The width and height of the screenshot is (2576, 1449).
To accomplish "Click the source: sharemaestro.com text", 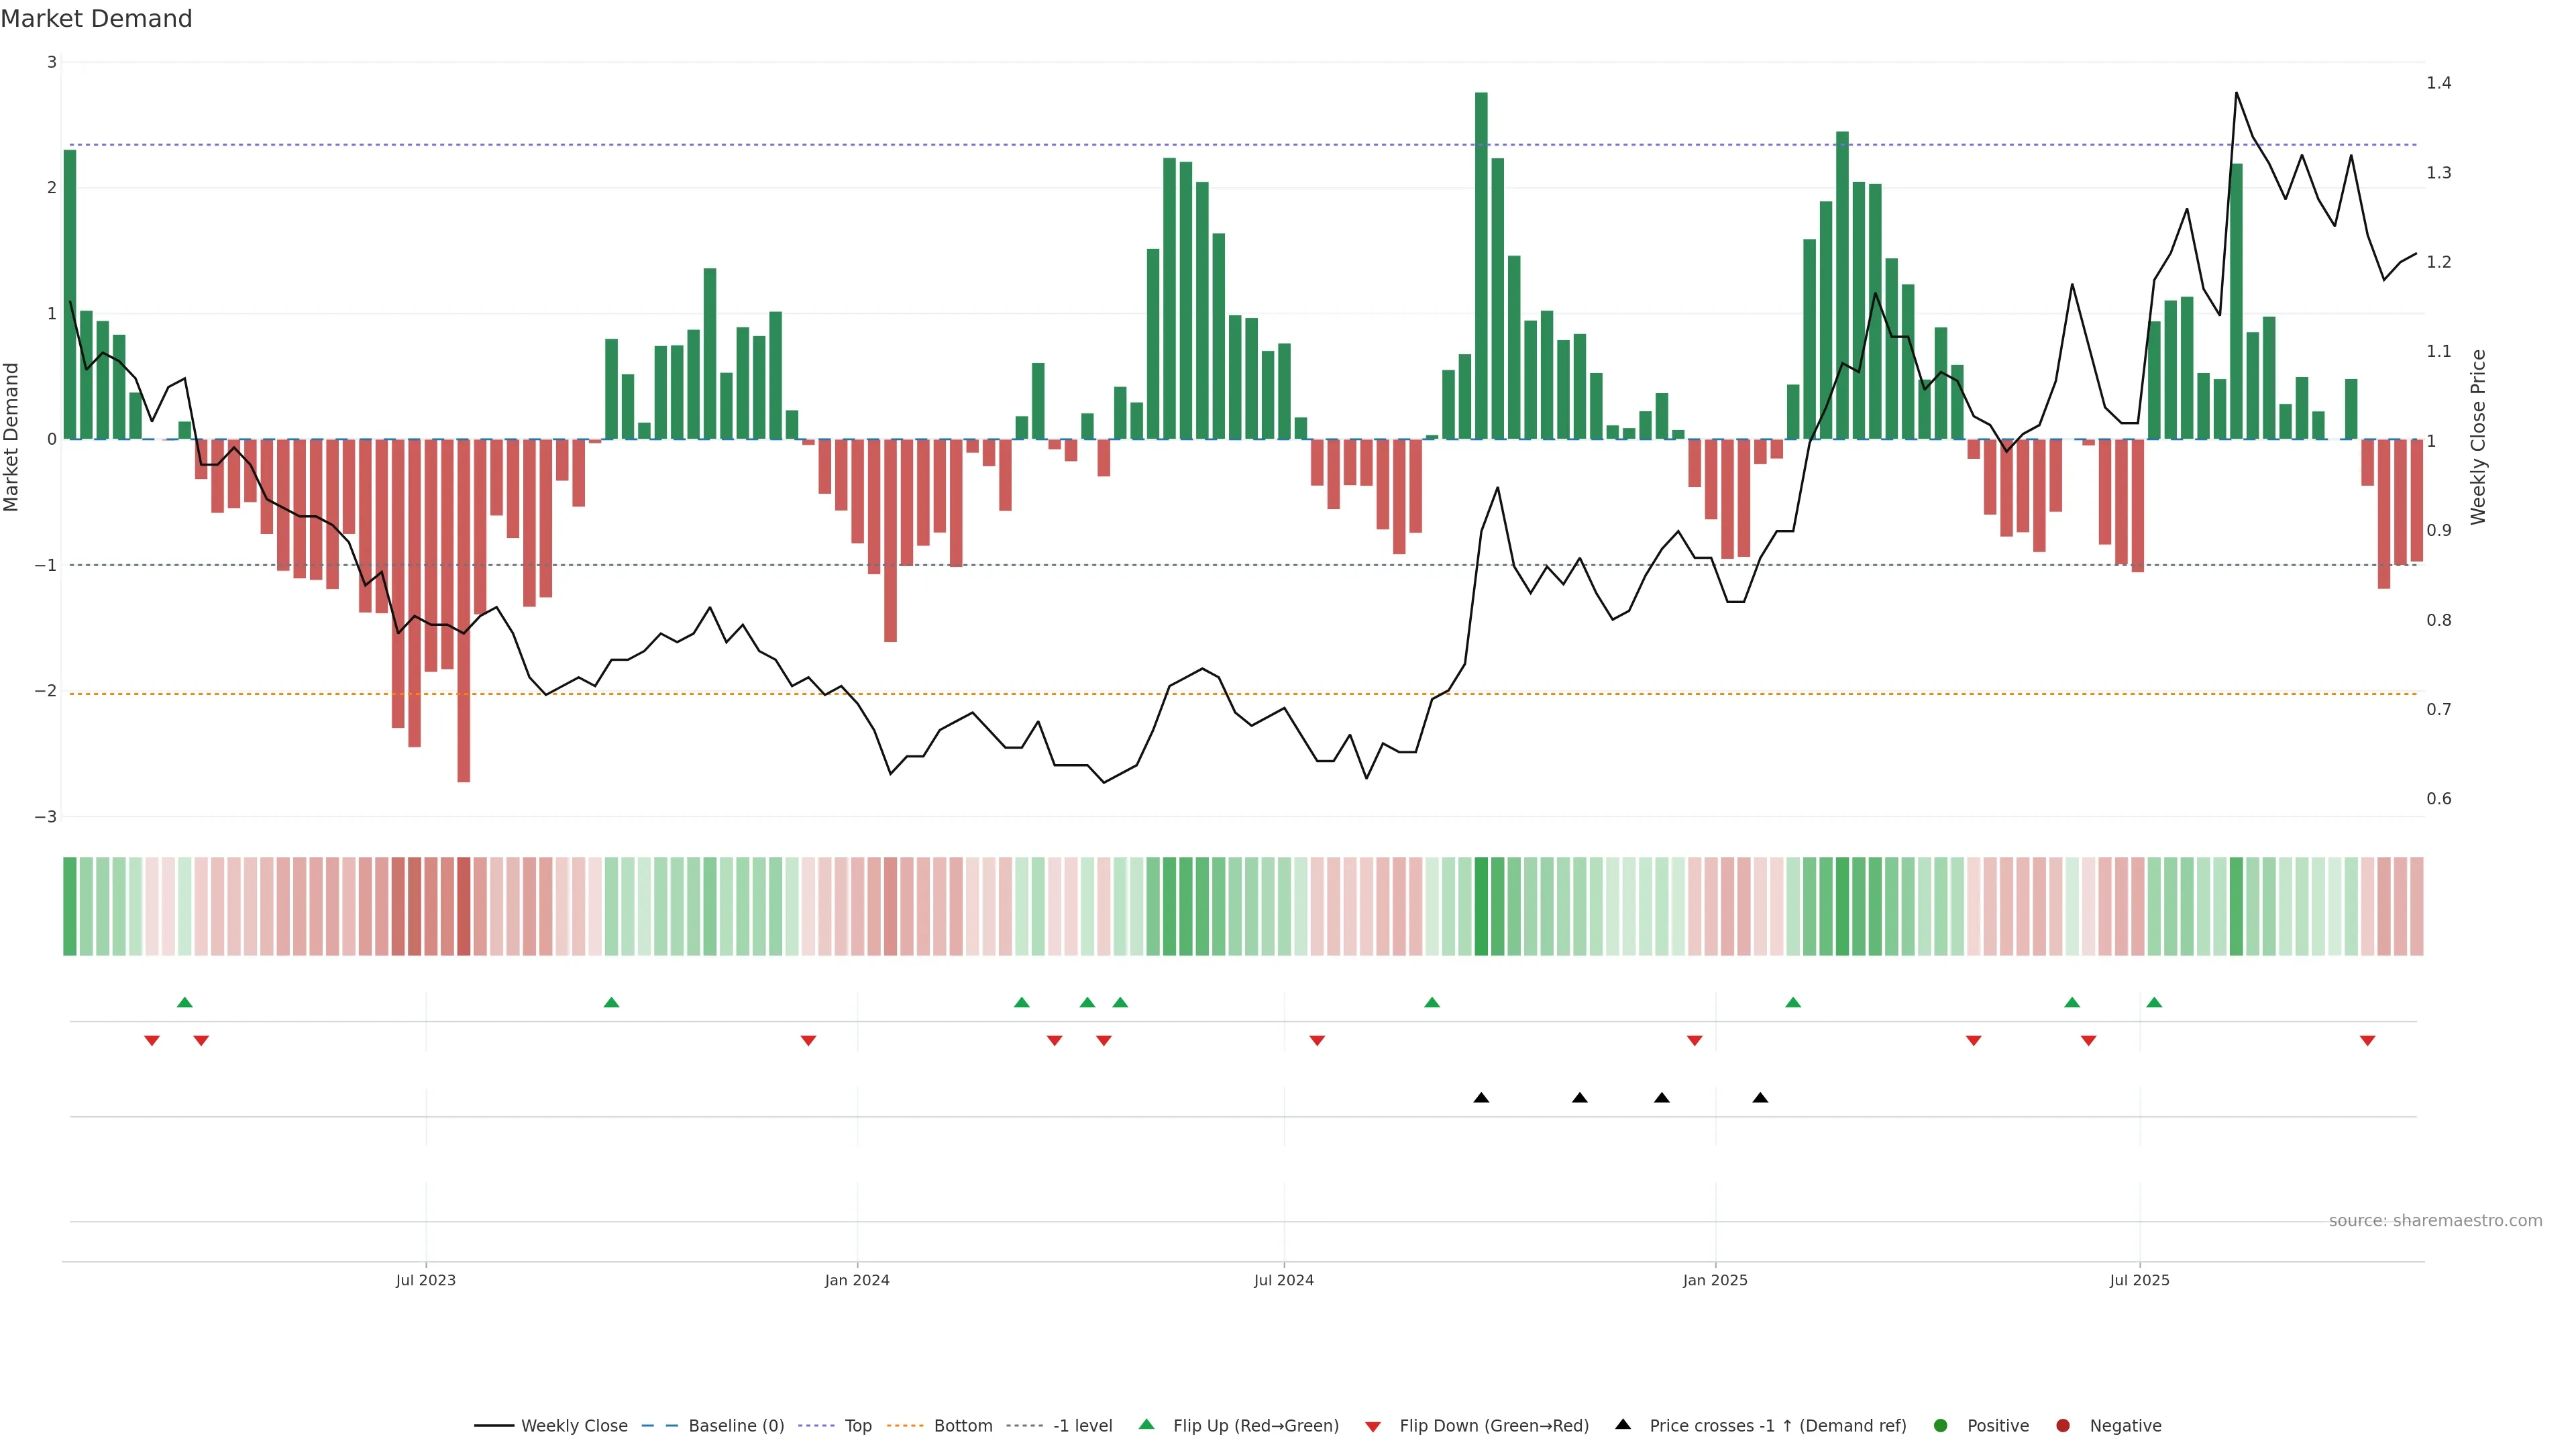I will (2435, 1220).
